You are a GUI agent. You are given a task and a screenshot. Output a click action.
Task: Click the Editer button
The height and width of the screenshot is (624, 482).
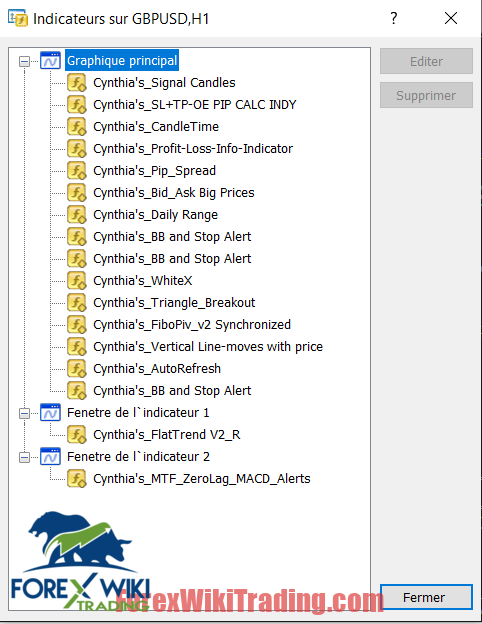point(426,61)
